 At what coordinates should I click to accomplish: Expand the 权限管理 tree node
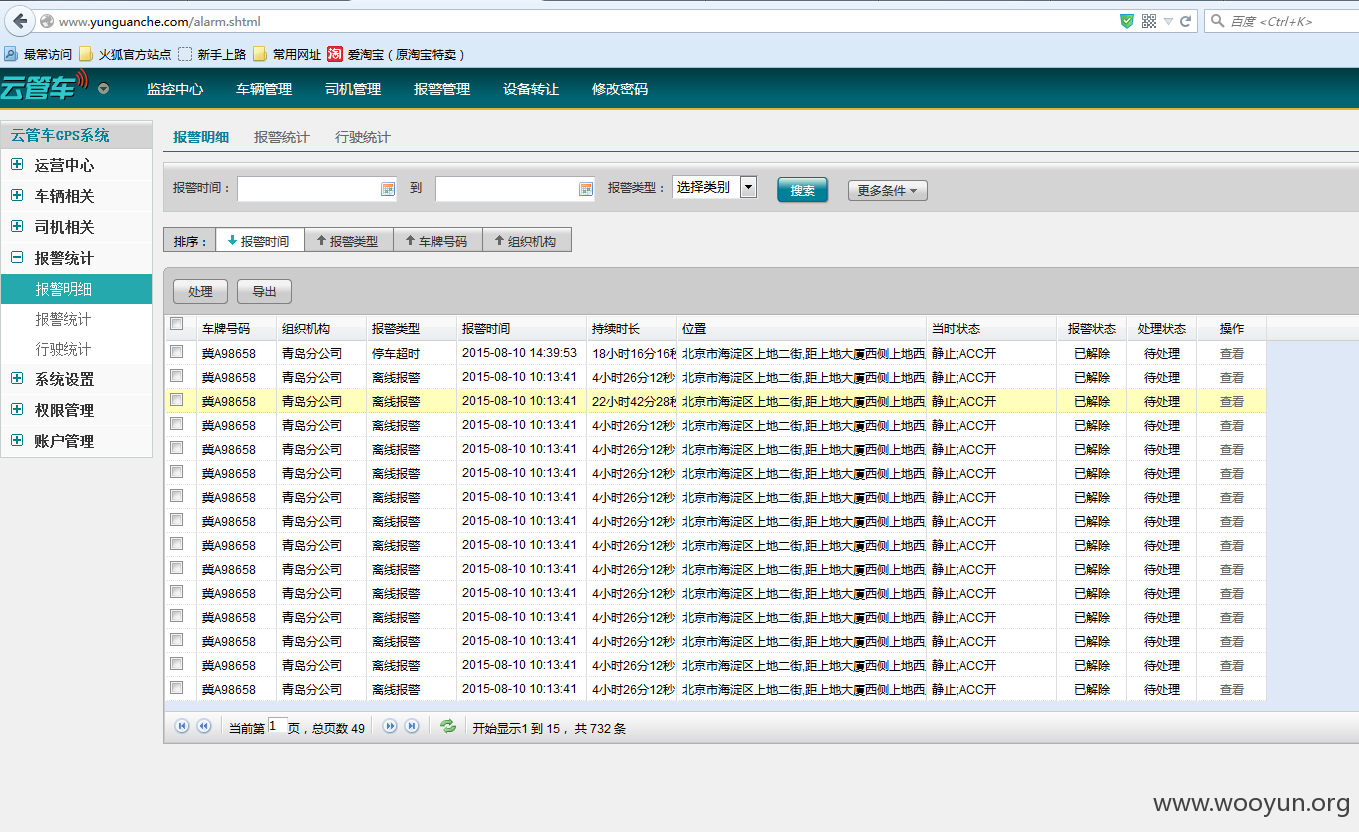[x=17, y=410]
